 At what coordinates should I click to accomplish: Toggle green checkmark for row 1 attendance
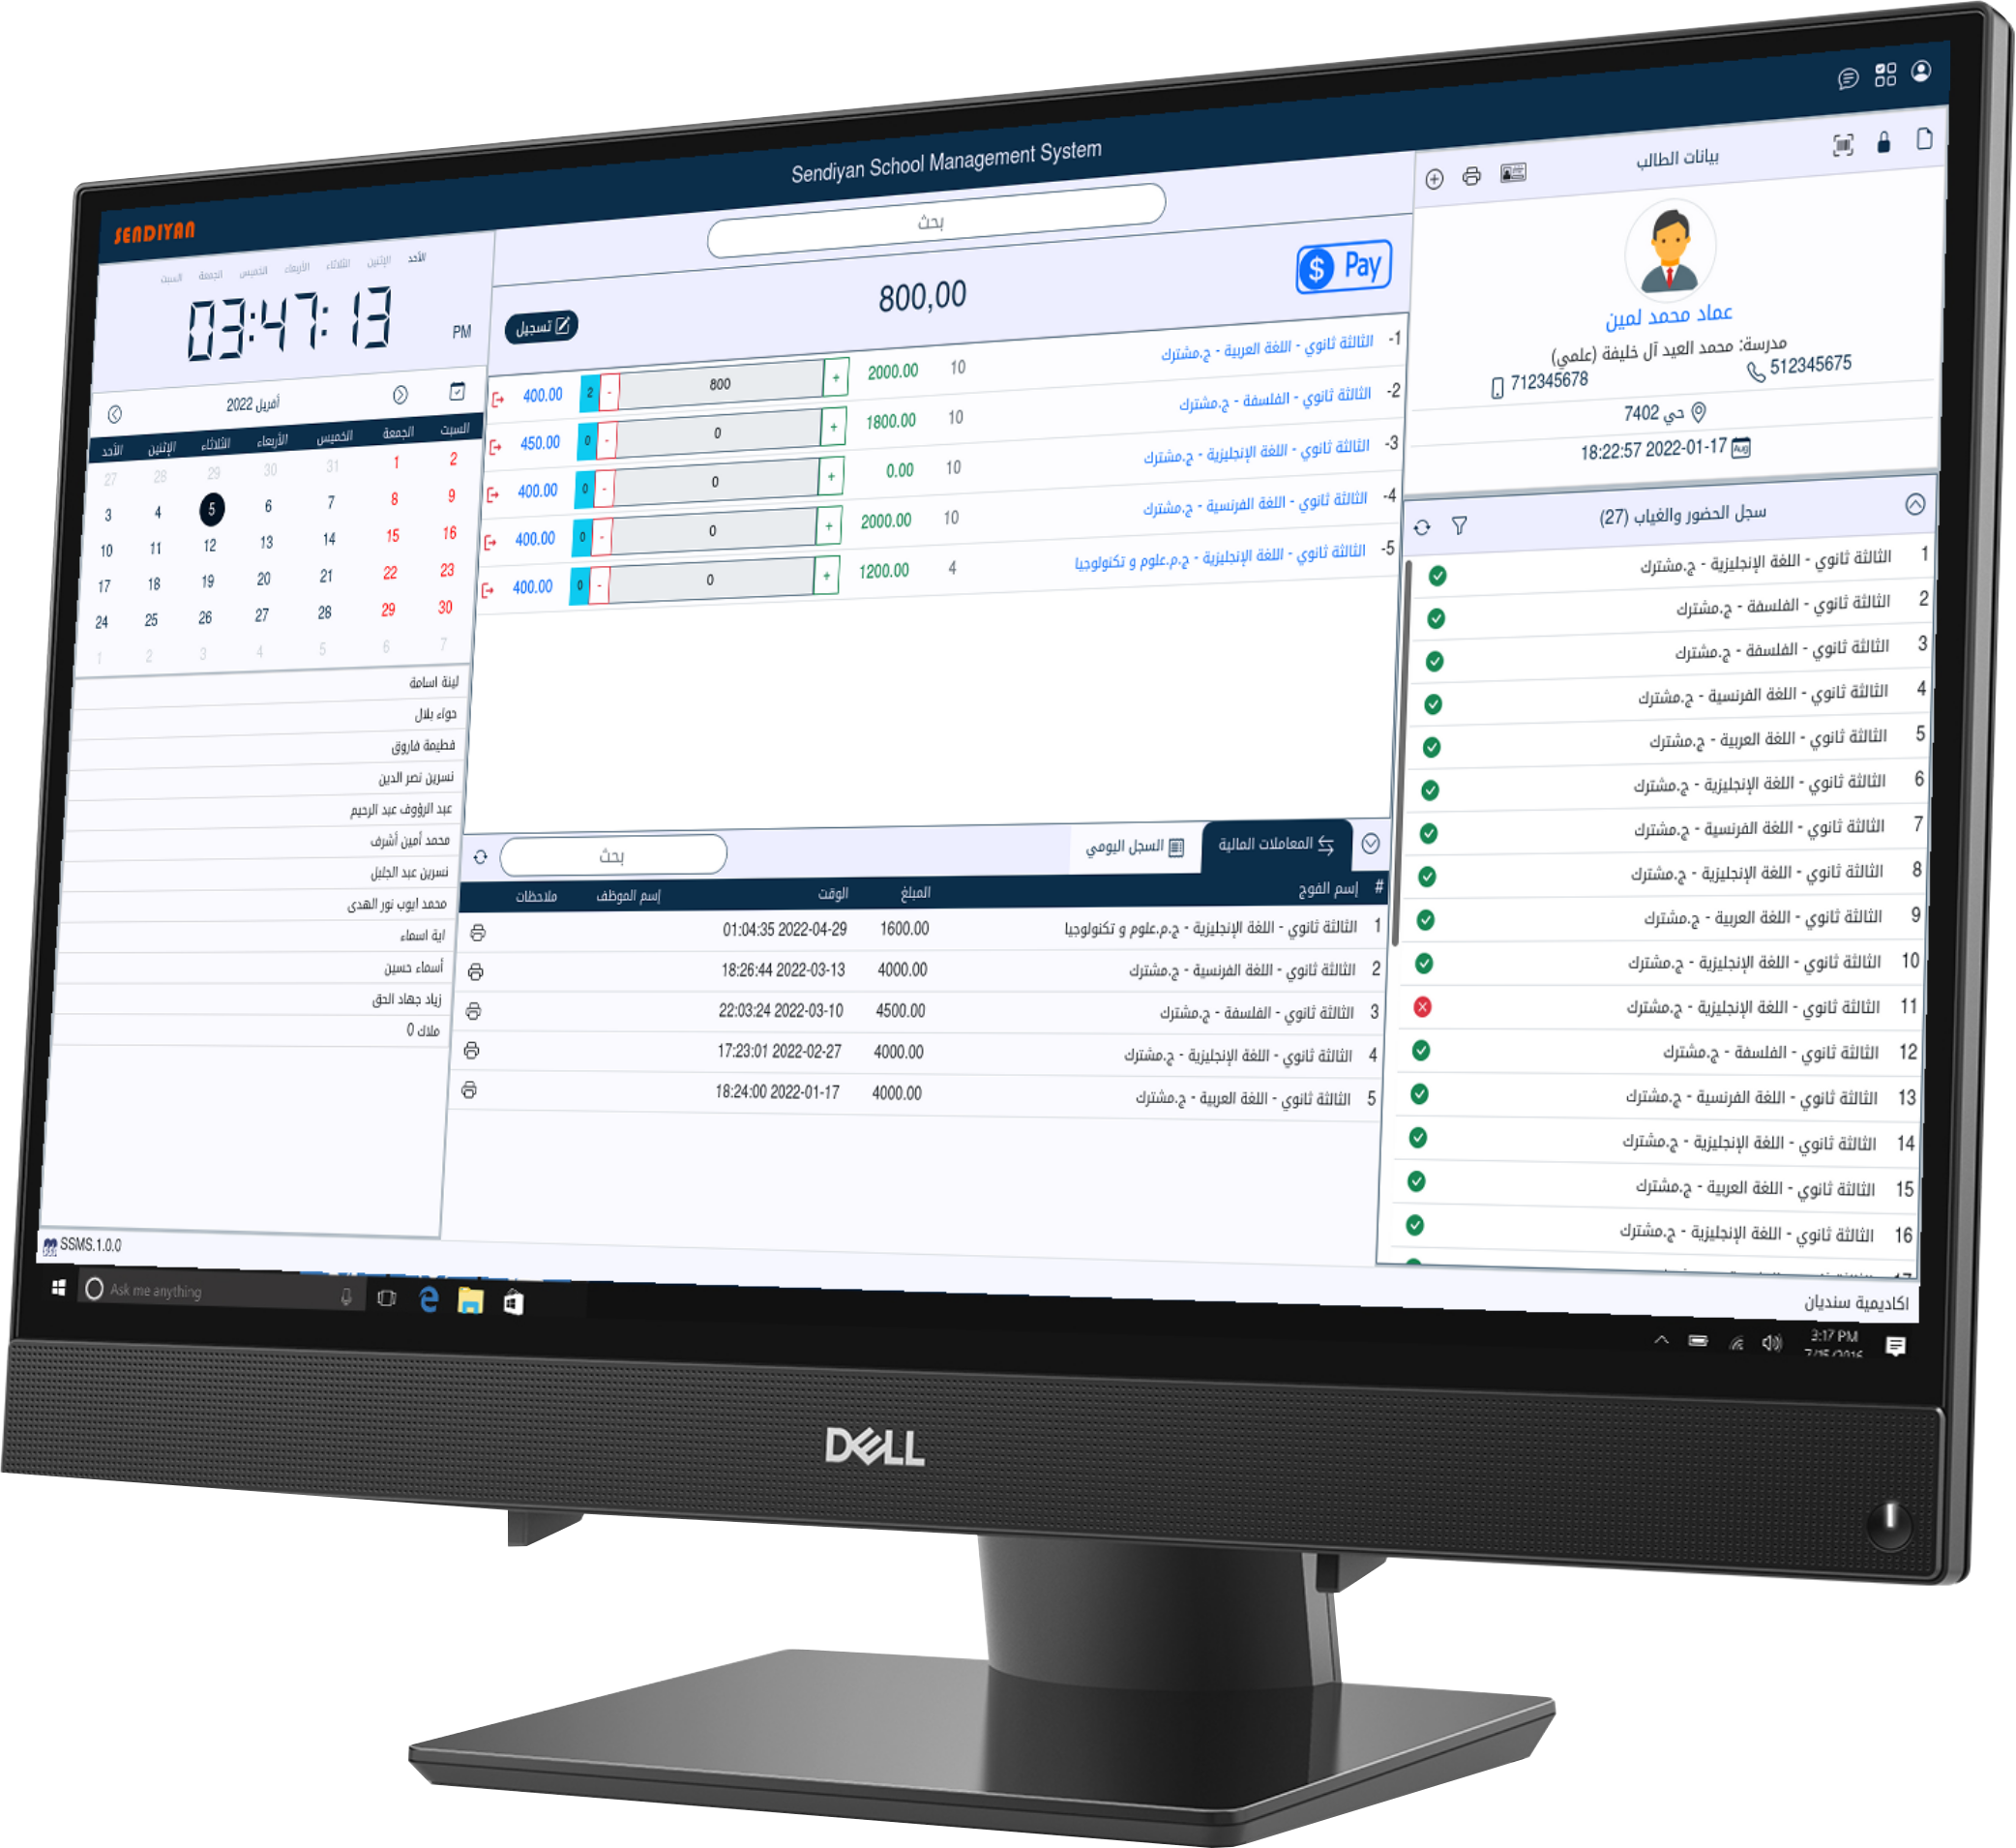[x=1438, y=577]
